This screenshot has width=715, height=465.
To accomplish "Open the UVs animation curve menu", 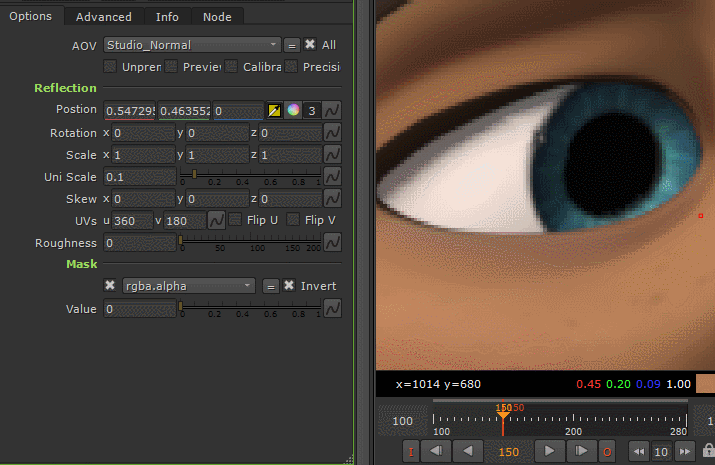I will [216, 220].
